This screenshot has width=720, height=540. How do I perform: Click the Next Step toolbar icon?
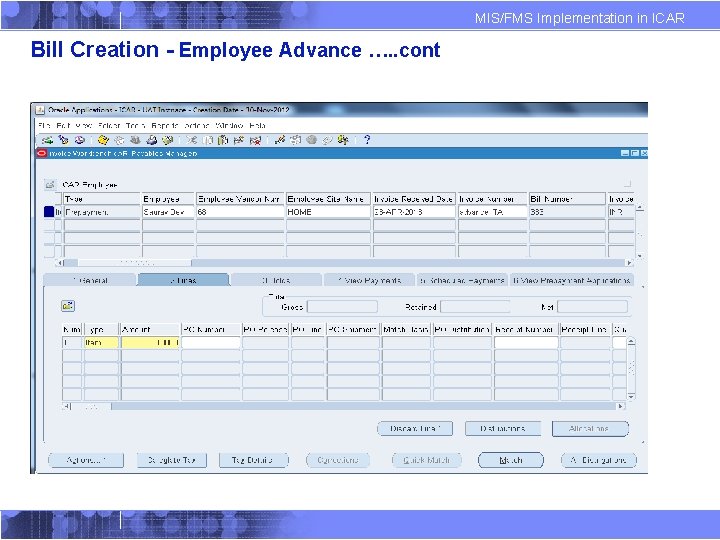tap(119, 140)
